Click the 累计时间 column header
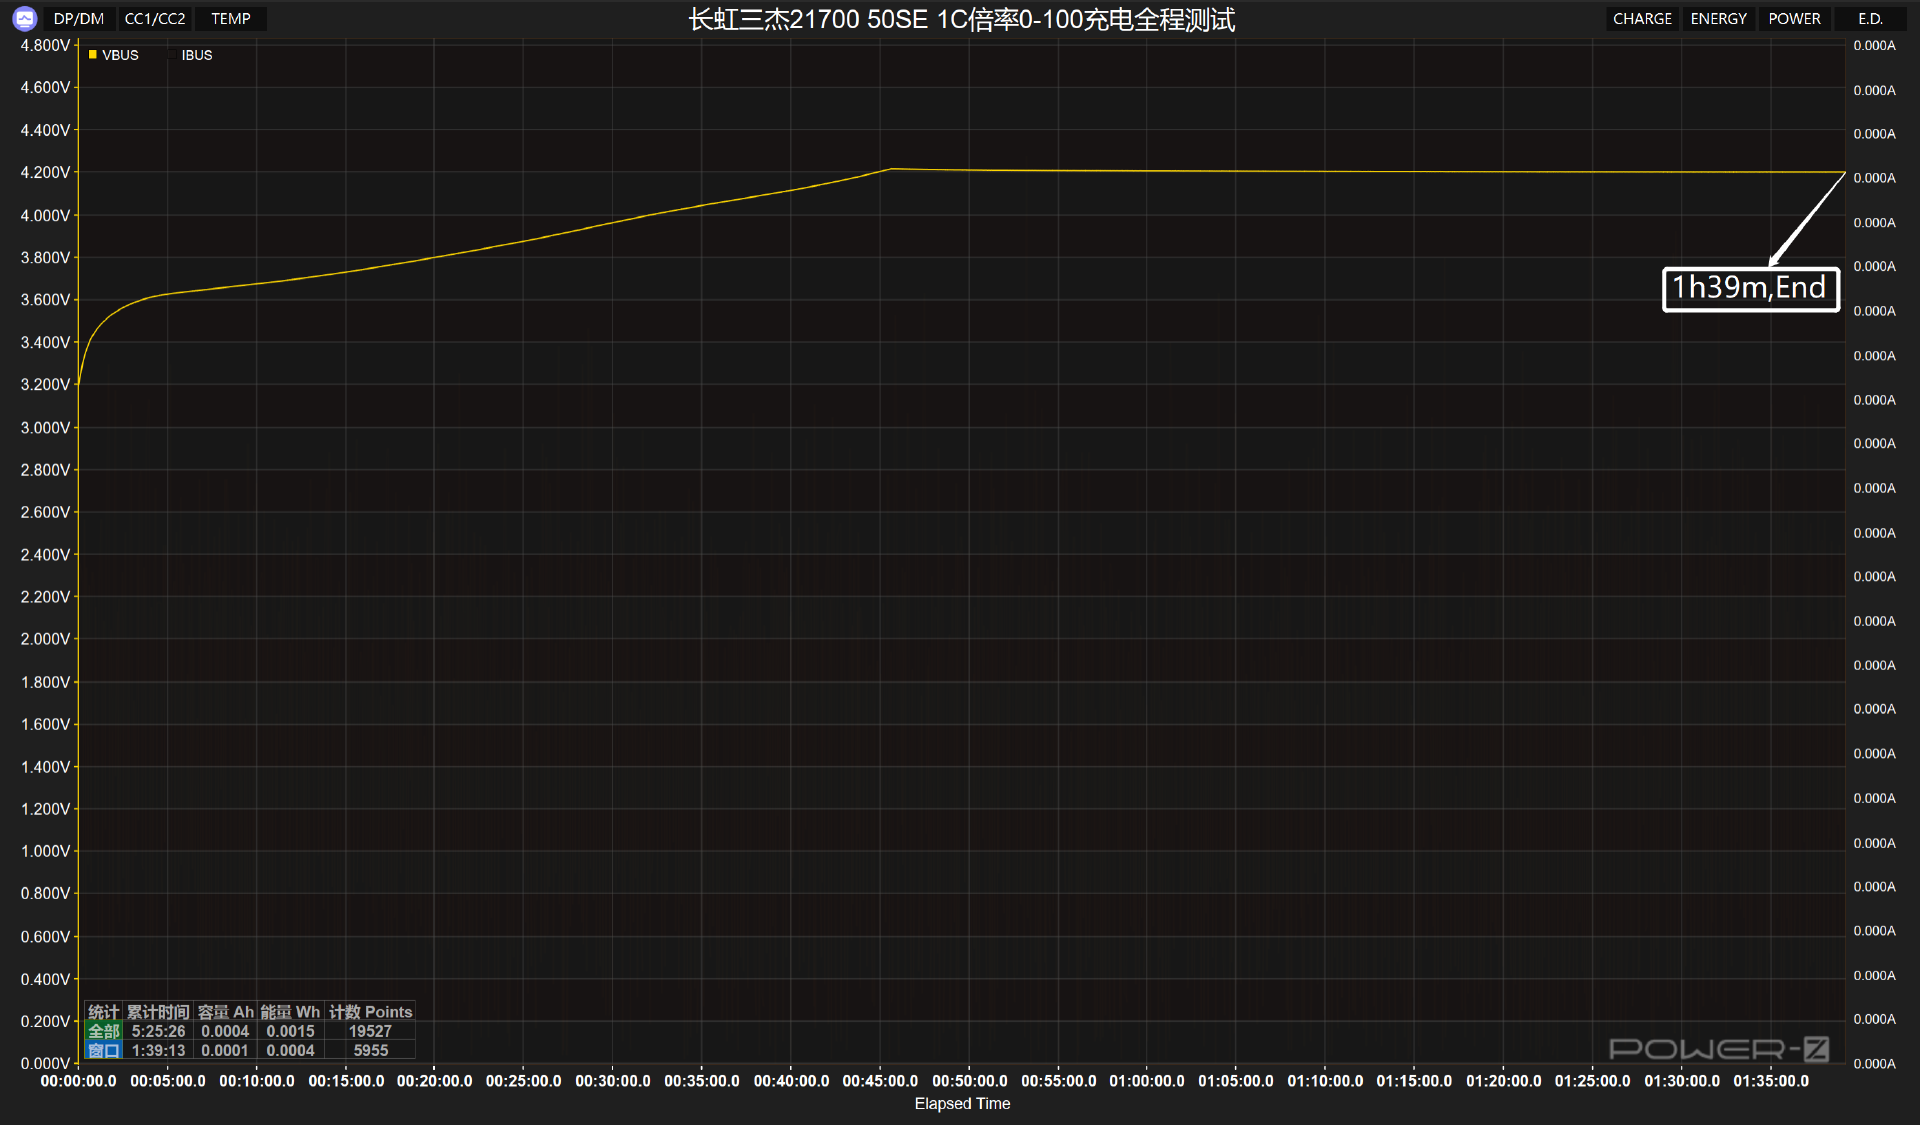This screenshot has height=1125, width=1920. tap(158, 1012)
